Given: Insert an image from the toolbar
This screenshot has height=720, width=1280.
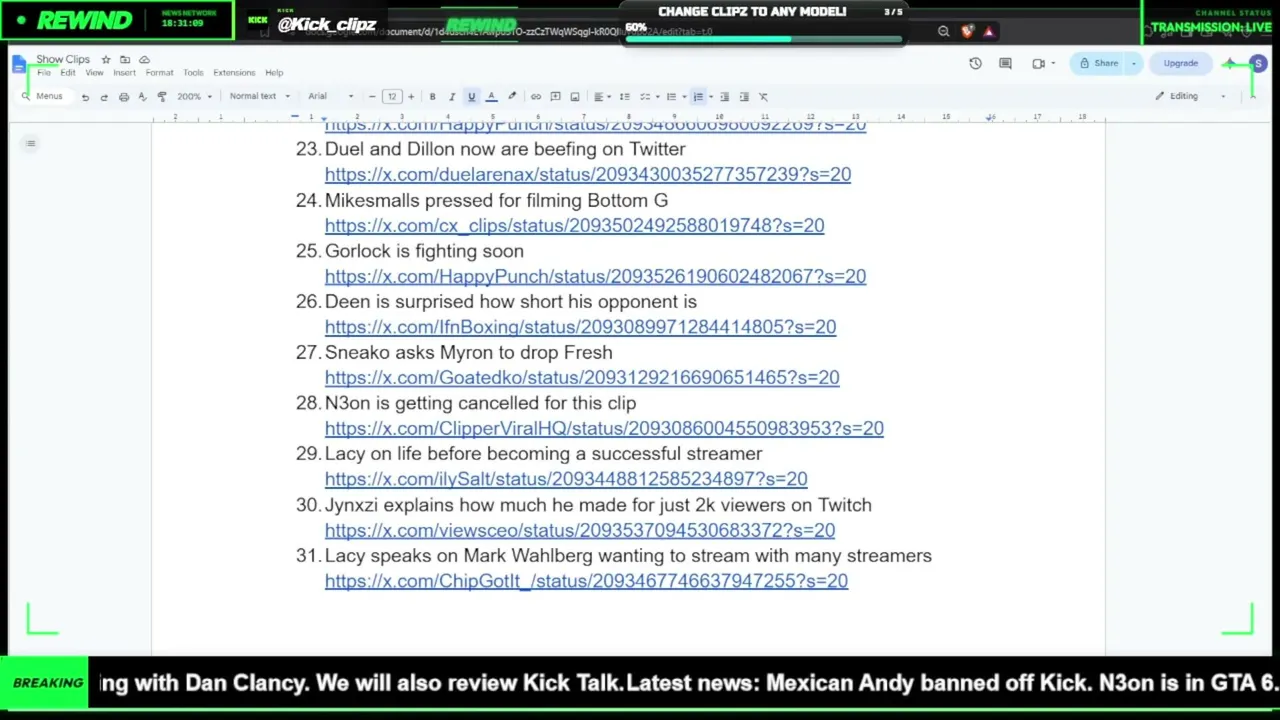Looking at the screenshot, I should (575, 97).
